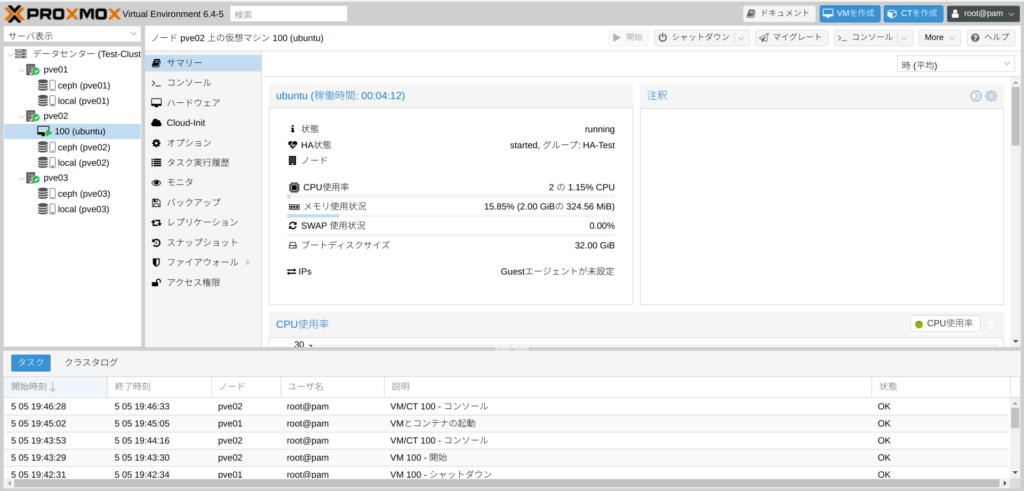Open サマリー summary tab

(203, 63)
